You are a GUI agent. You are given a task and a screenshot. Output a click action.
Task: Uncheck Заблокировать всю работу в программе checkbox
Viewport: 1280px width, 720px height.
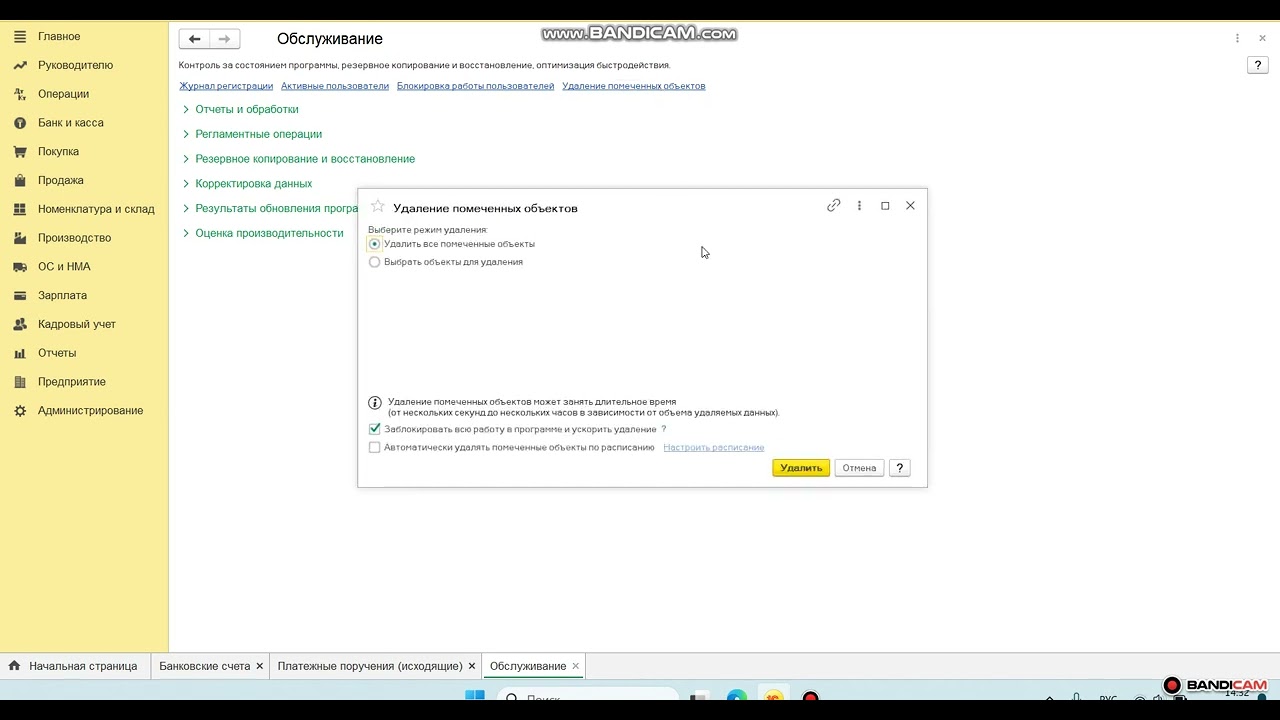[x=375, y=429]
